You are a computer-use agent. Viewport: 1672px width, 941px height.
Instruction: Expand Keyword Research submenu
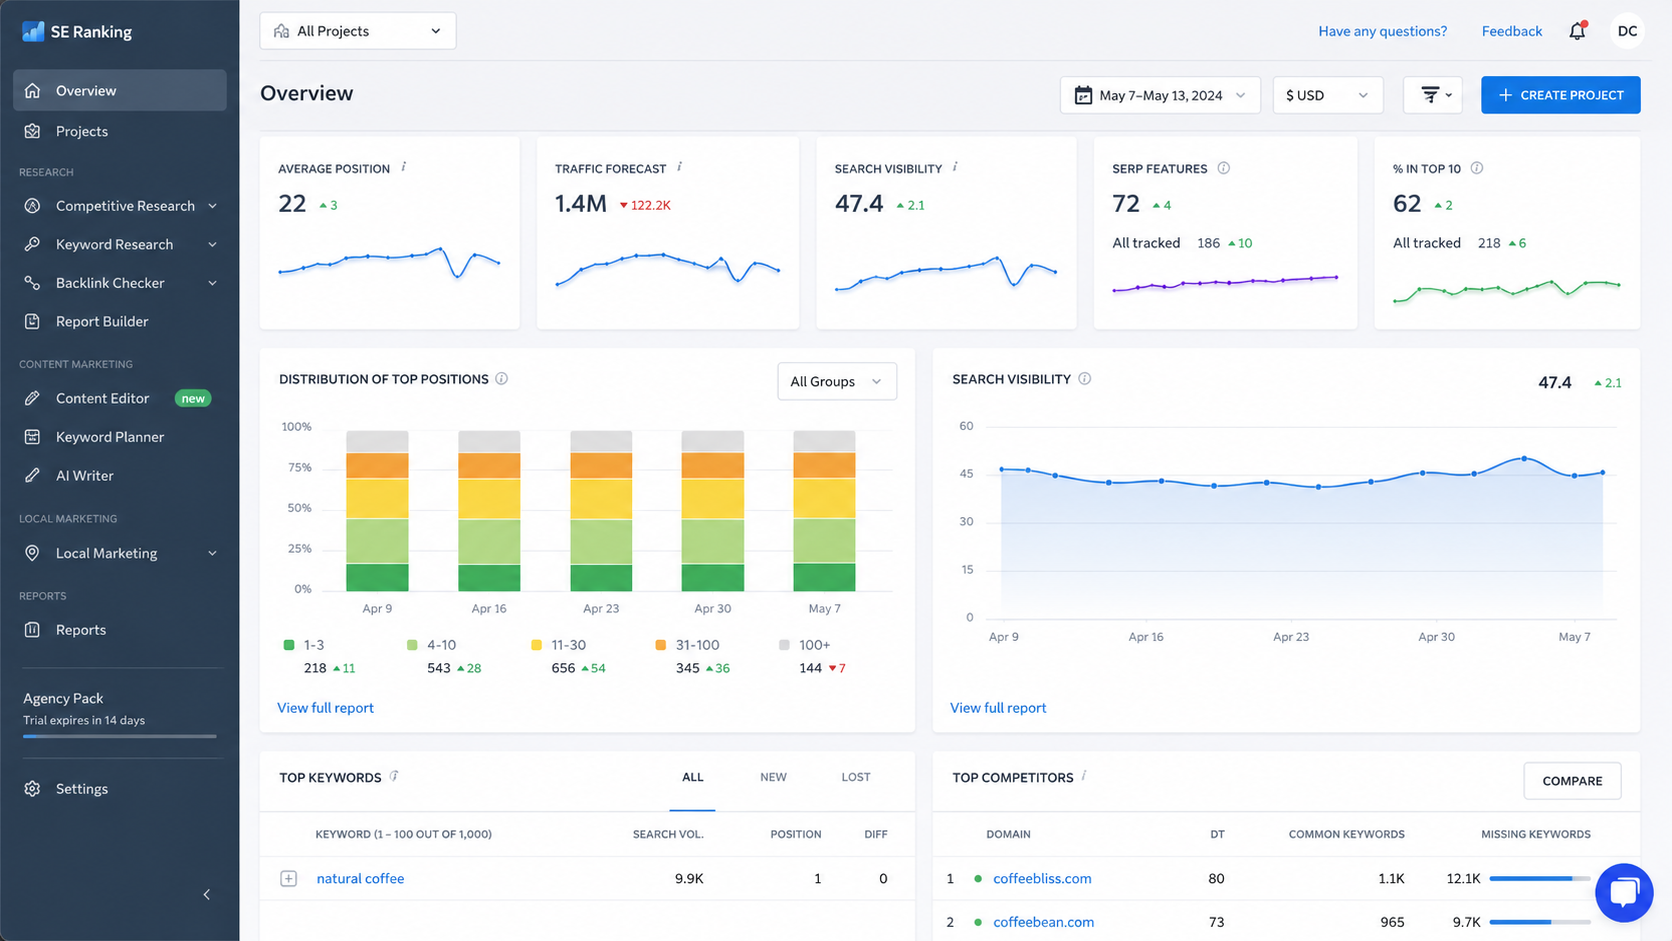pyautogui.click(x=212, y=245)
